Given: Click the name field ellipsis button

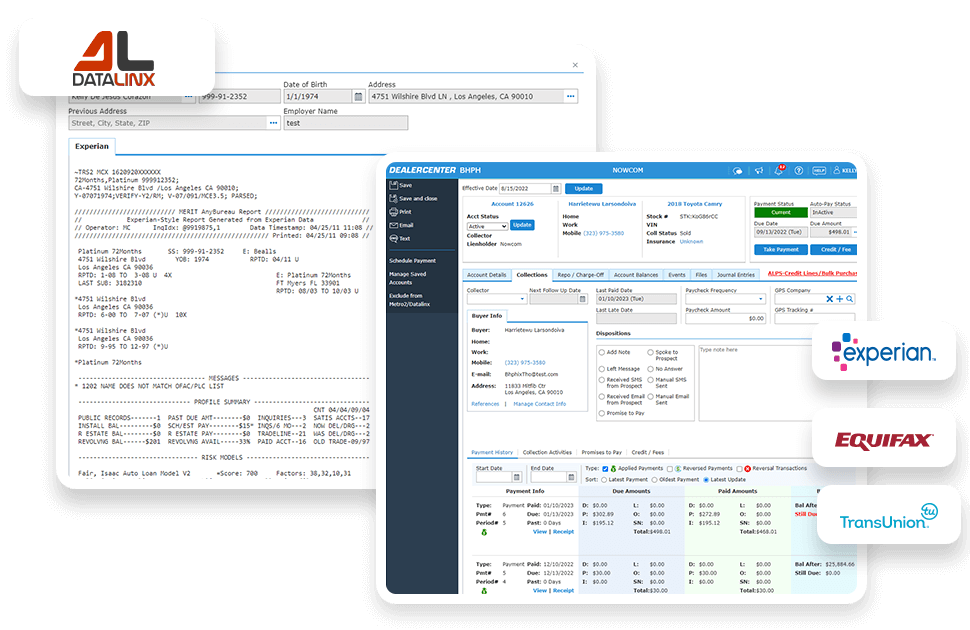Looking at the screenshot, I should pos(188,97).
